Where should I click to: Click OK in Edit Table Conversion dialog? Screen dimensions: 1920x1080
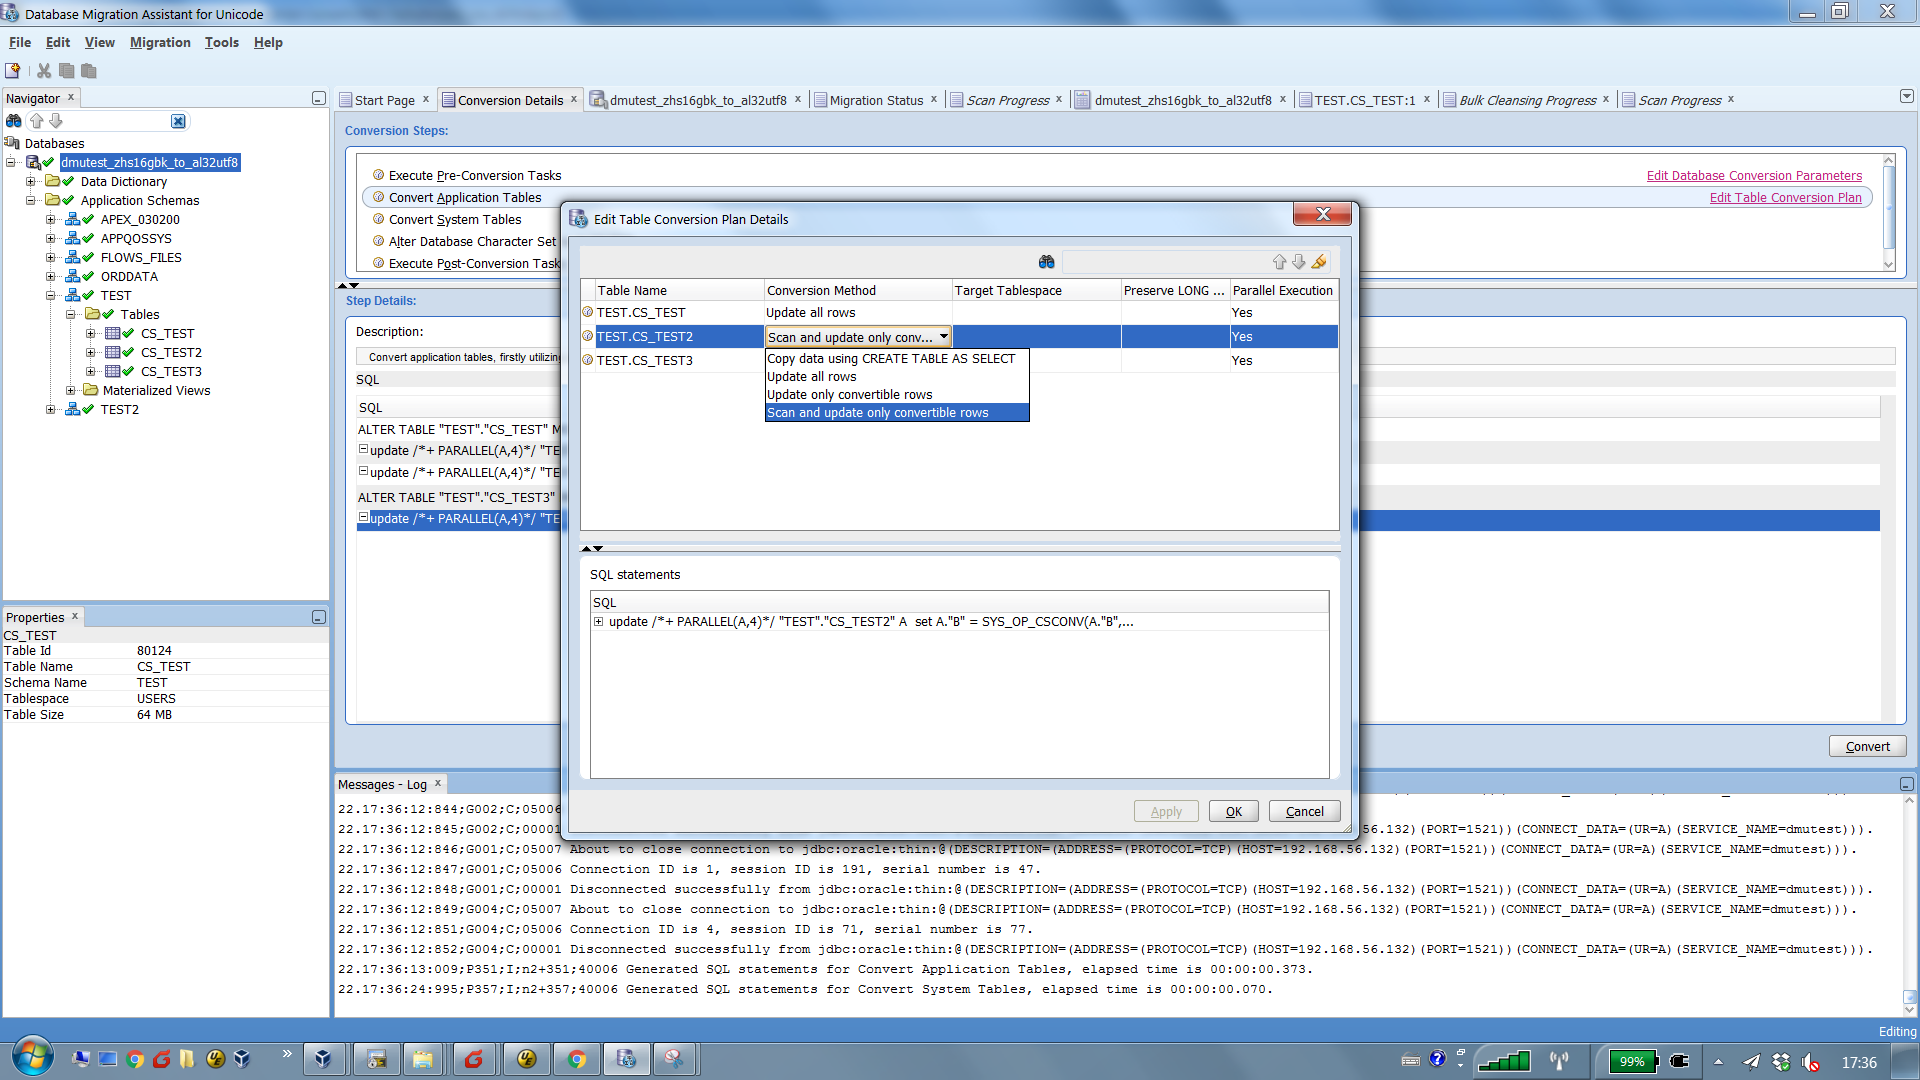tap(1234, 811)
